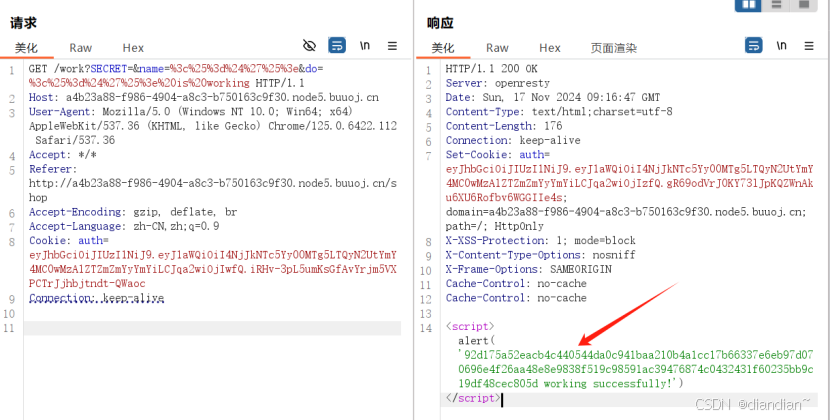The image size is (831, 420).
Task: Toggle \n non-printable characters in request panel
Action: point(365,46)
